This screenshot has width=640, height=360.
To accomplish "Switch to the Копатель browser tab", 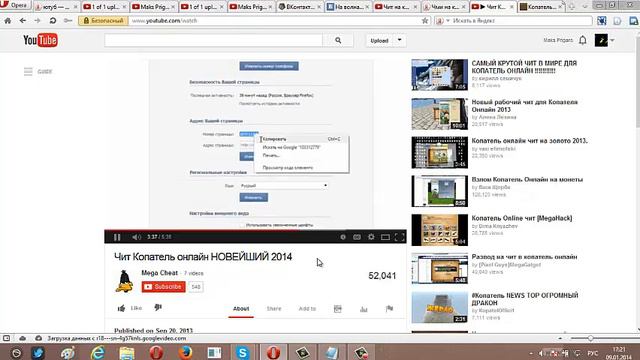I will tap(541, 7).
